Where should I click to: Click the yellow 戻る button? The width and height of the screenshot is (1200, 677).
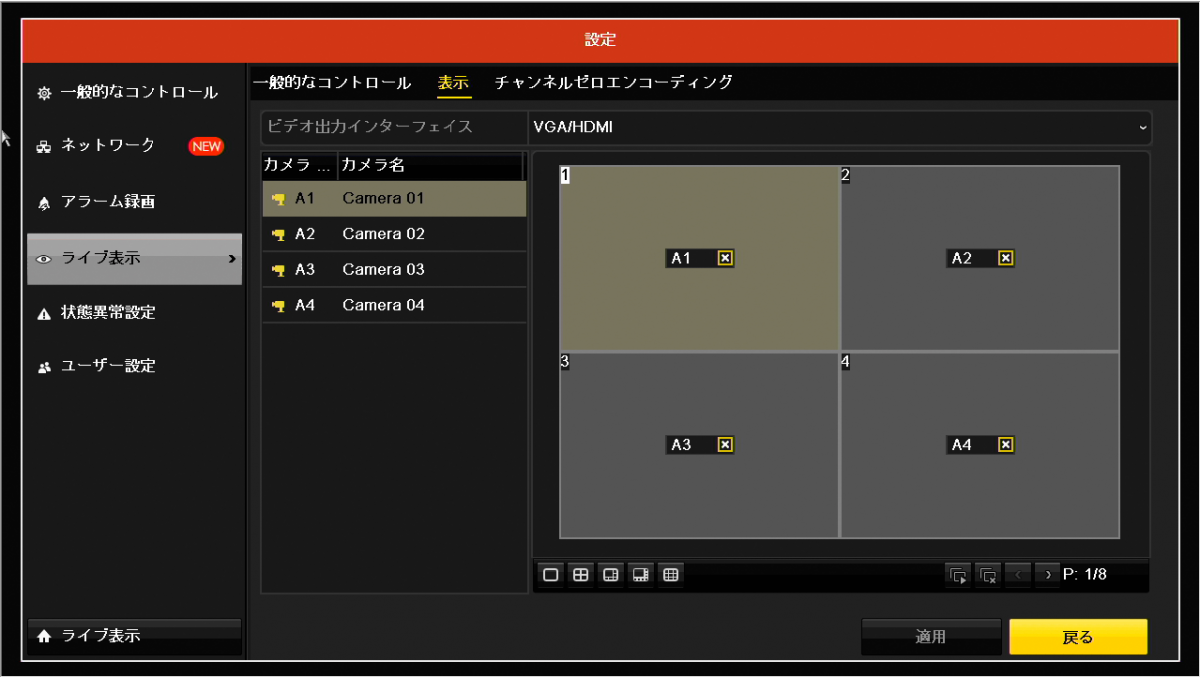coord(1078,637)
